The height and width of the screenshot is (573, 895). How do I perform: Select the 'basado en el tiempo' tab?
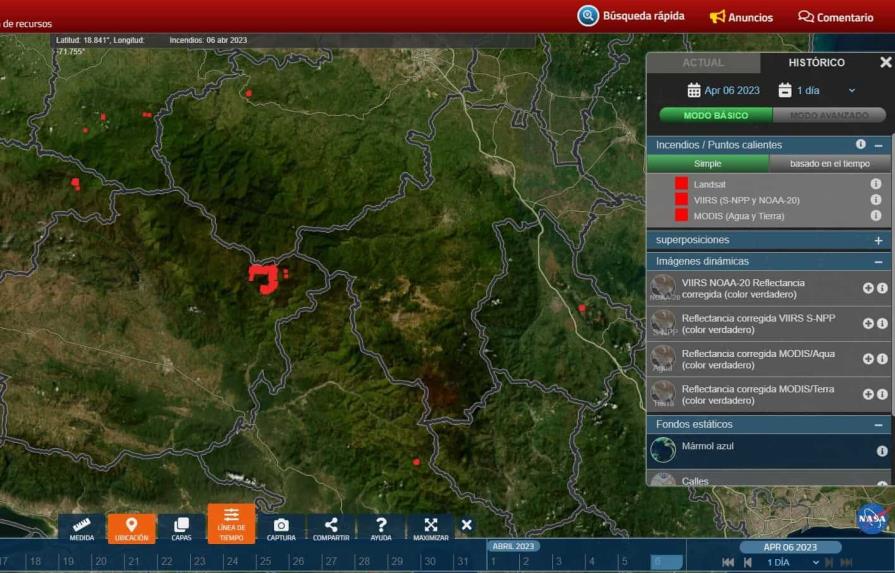(x=829, y=164)
